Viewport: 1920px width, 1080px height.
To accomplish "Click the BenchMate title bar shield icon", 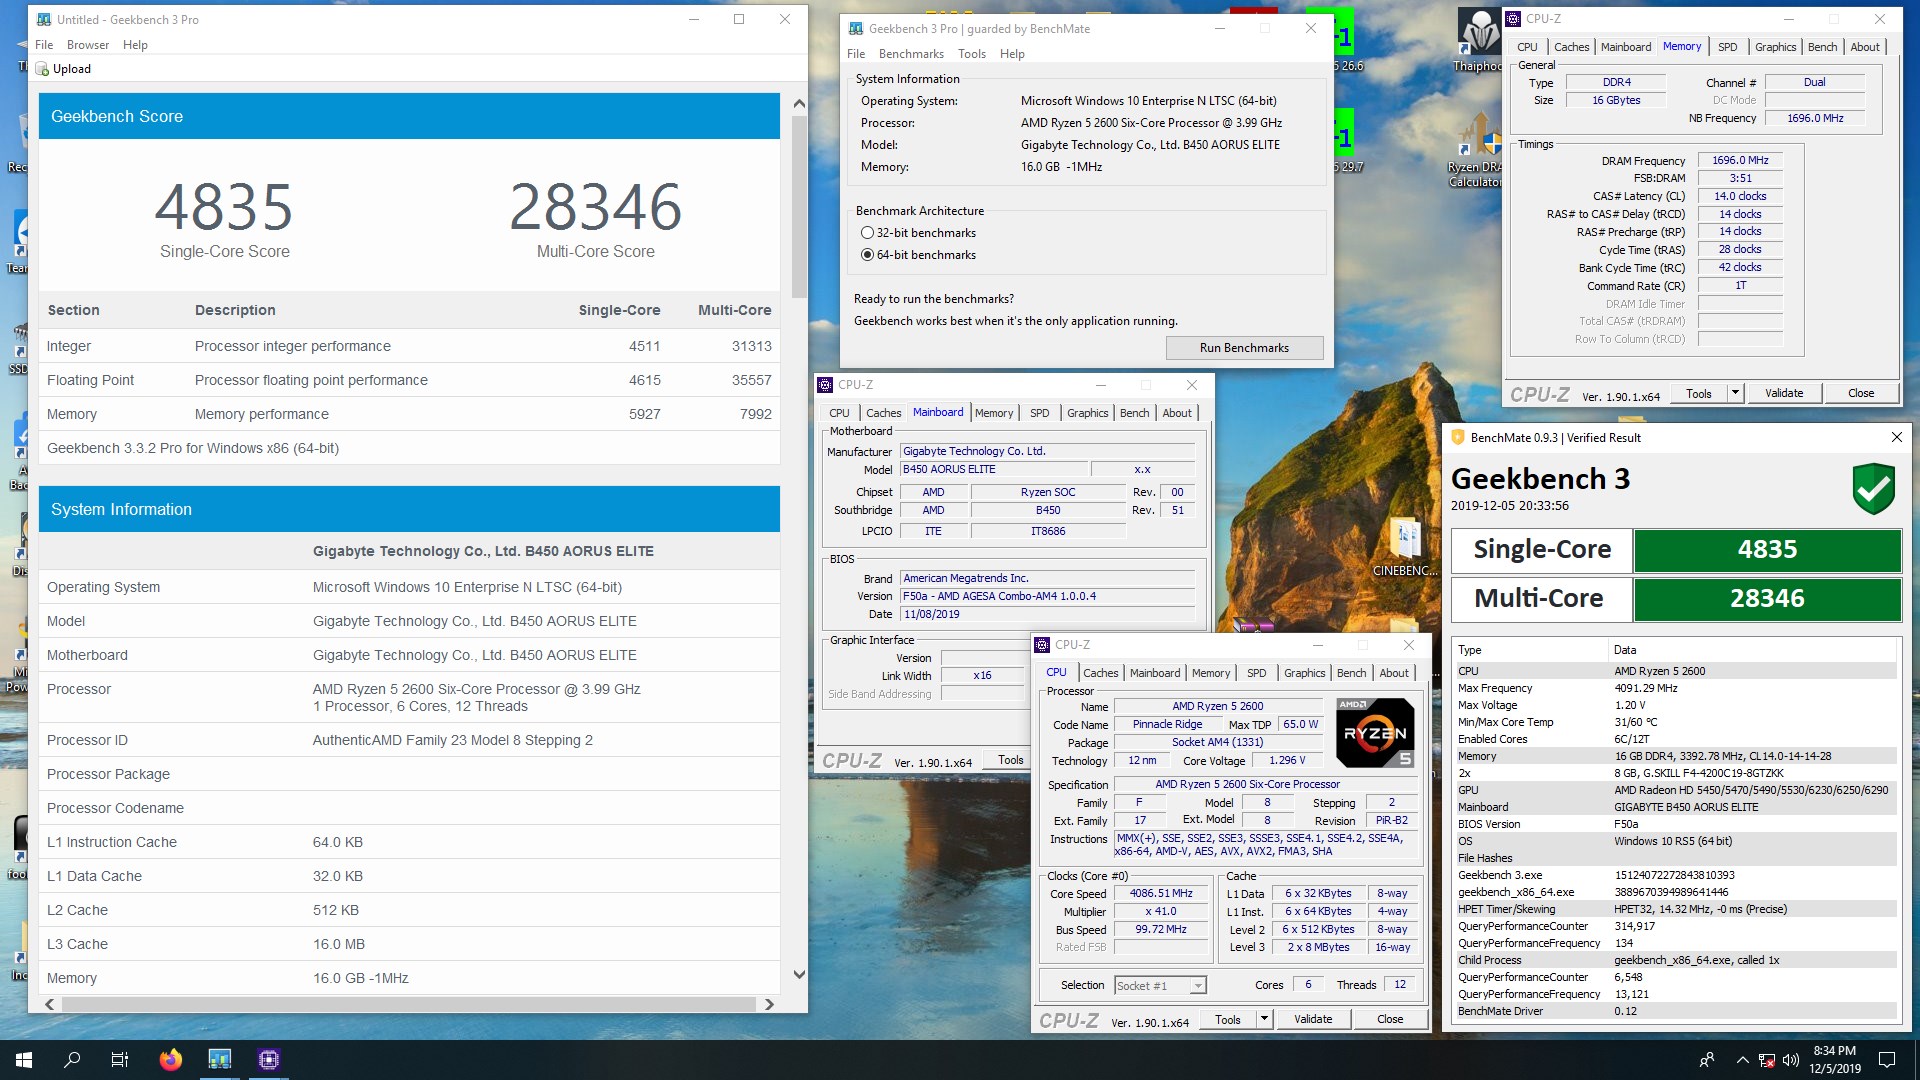I will (1458, 437).
